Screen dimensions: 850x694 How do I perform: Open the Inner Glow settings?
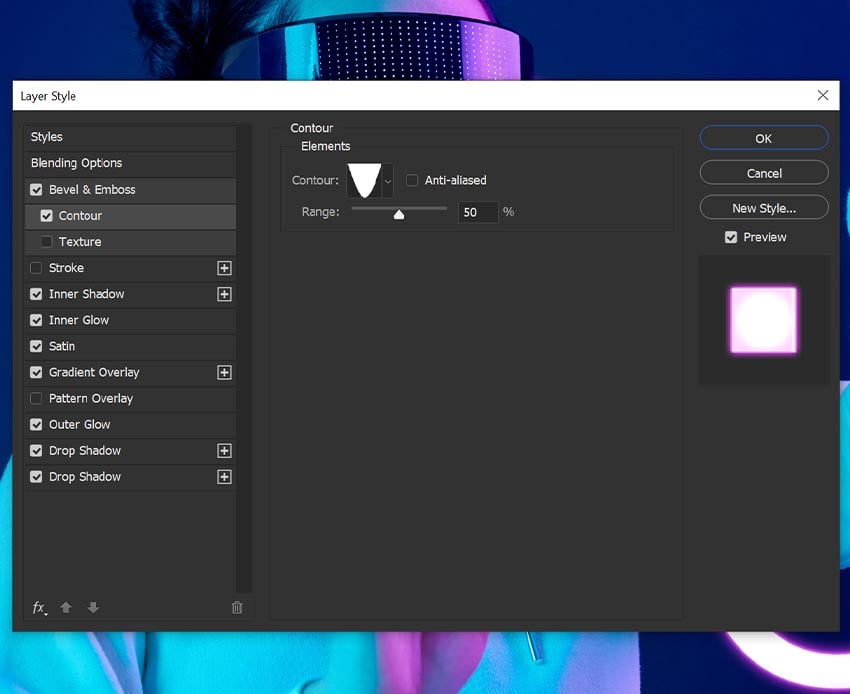[x=130, y=320]
